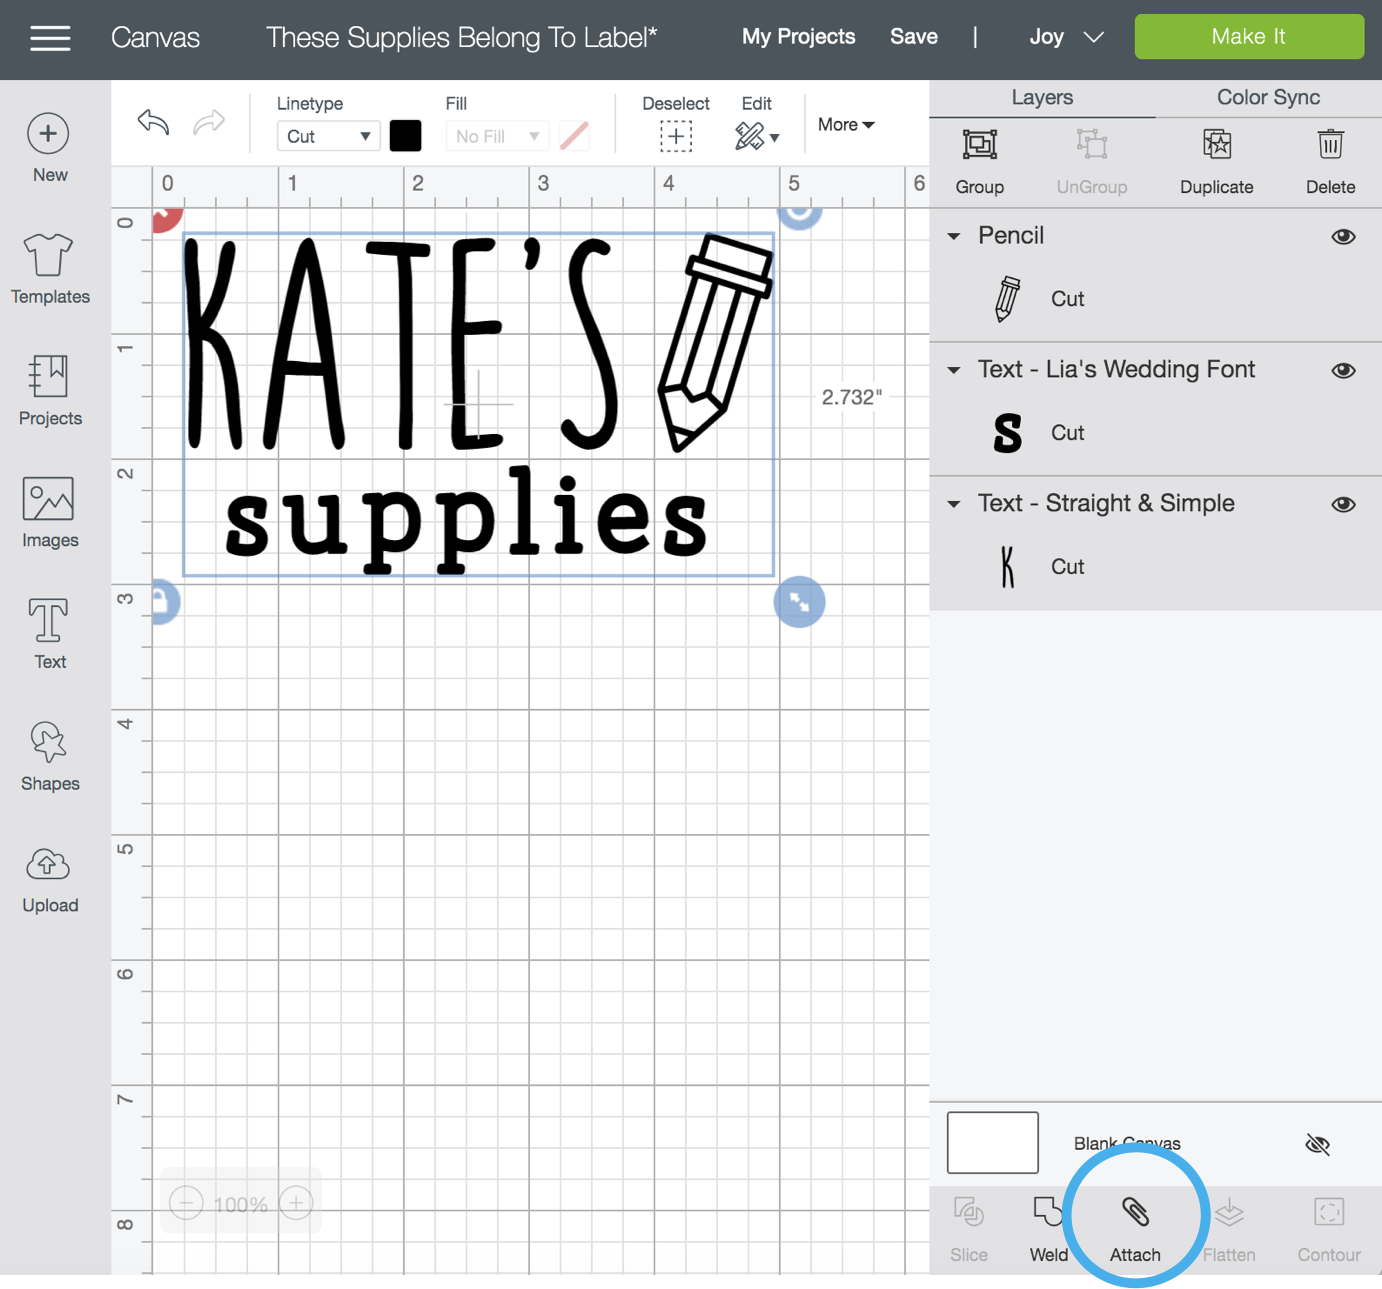
Task: Collapse the Pencil layer group
Action: 954,237
